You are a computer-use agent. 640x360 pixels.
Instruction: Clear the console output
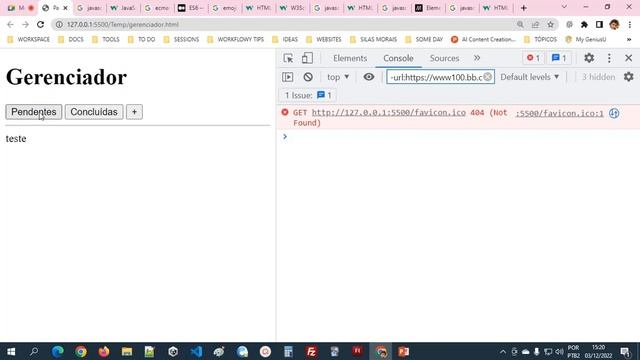pyautogui.click(x=308, y=77)
